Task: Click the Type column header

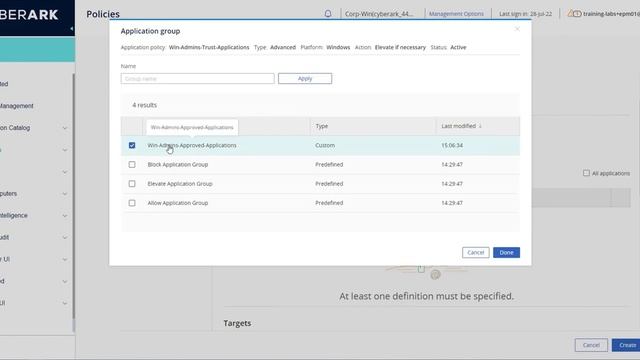Action: (322, 126)
